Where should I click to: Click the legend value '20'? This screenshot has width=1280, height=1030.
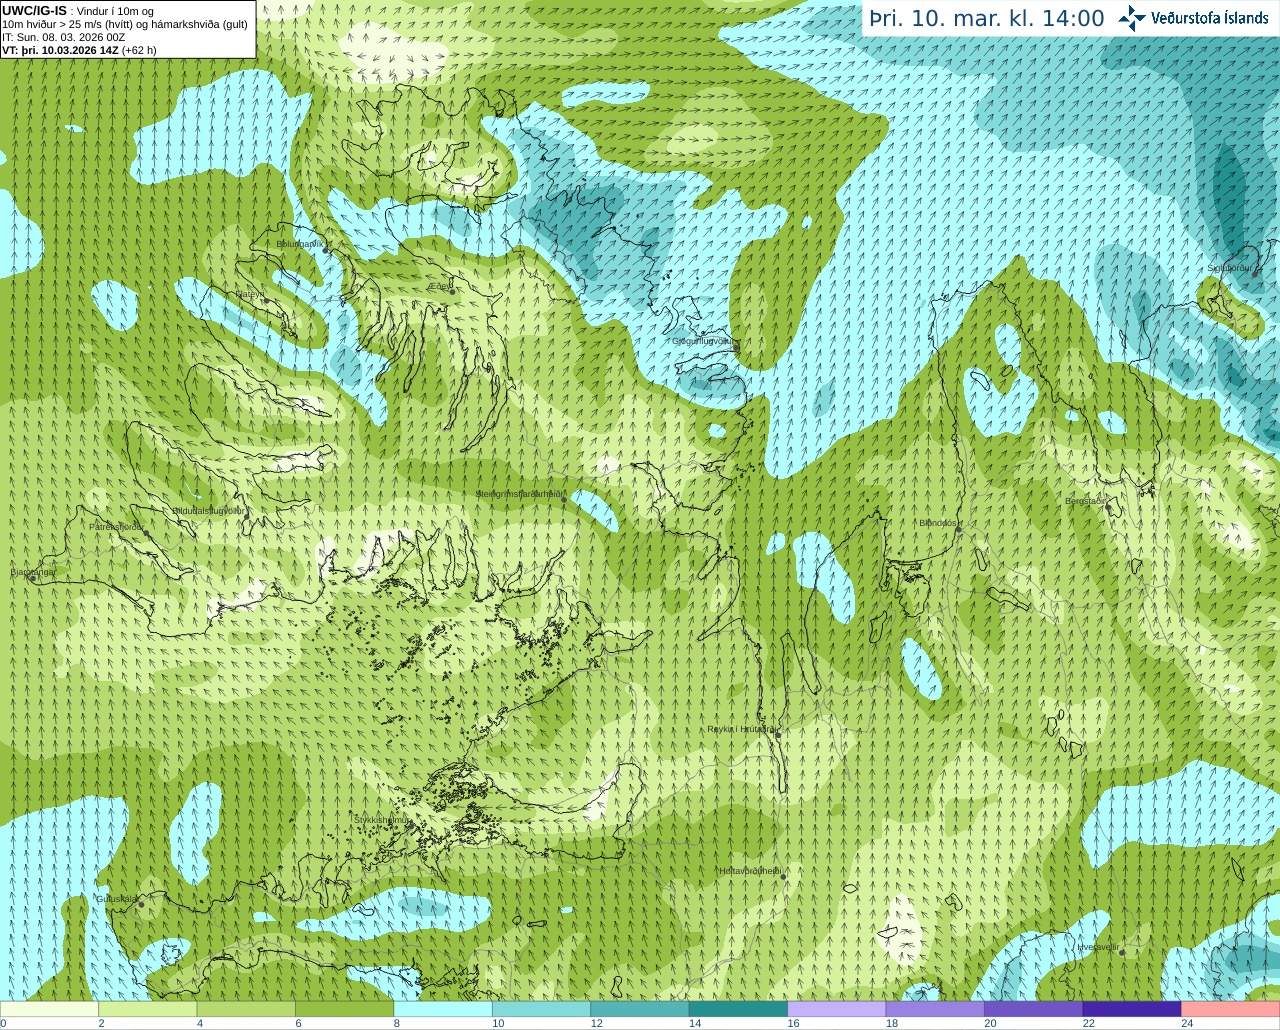click(990, 1023)
